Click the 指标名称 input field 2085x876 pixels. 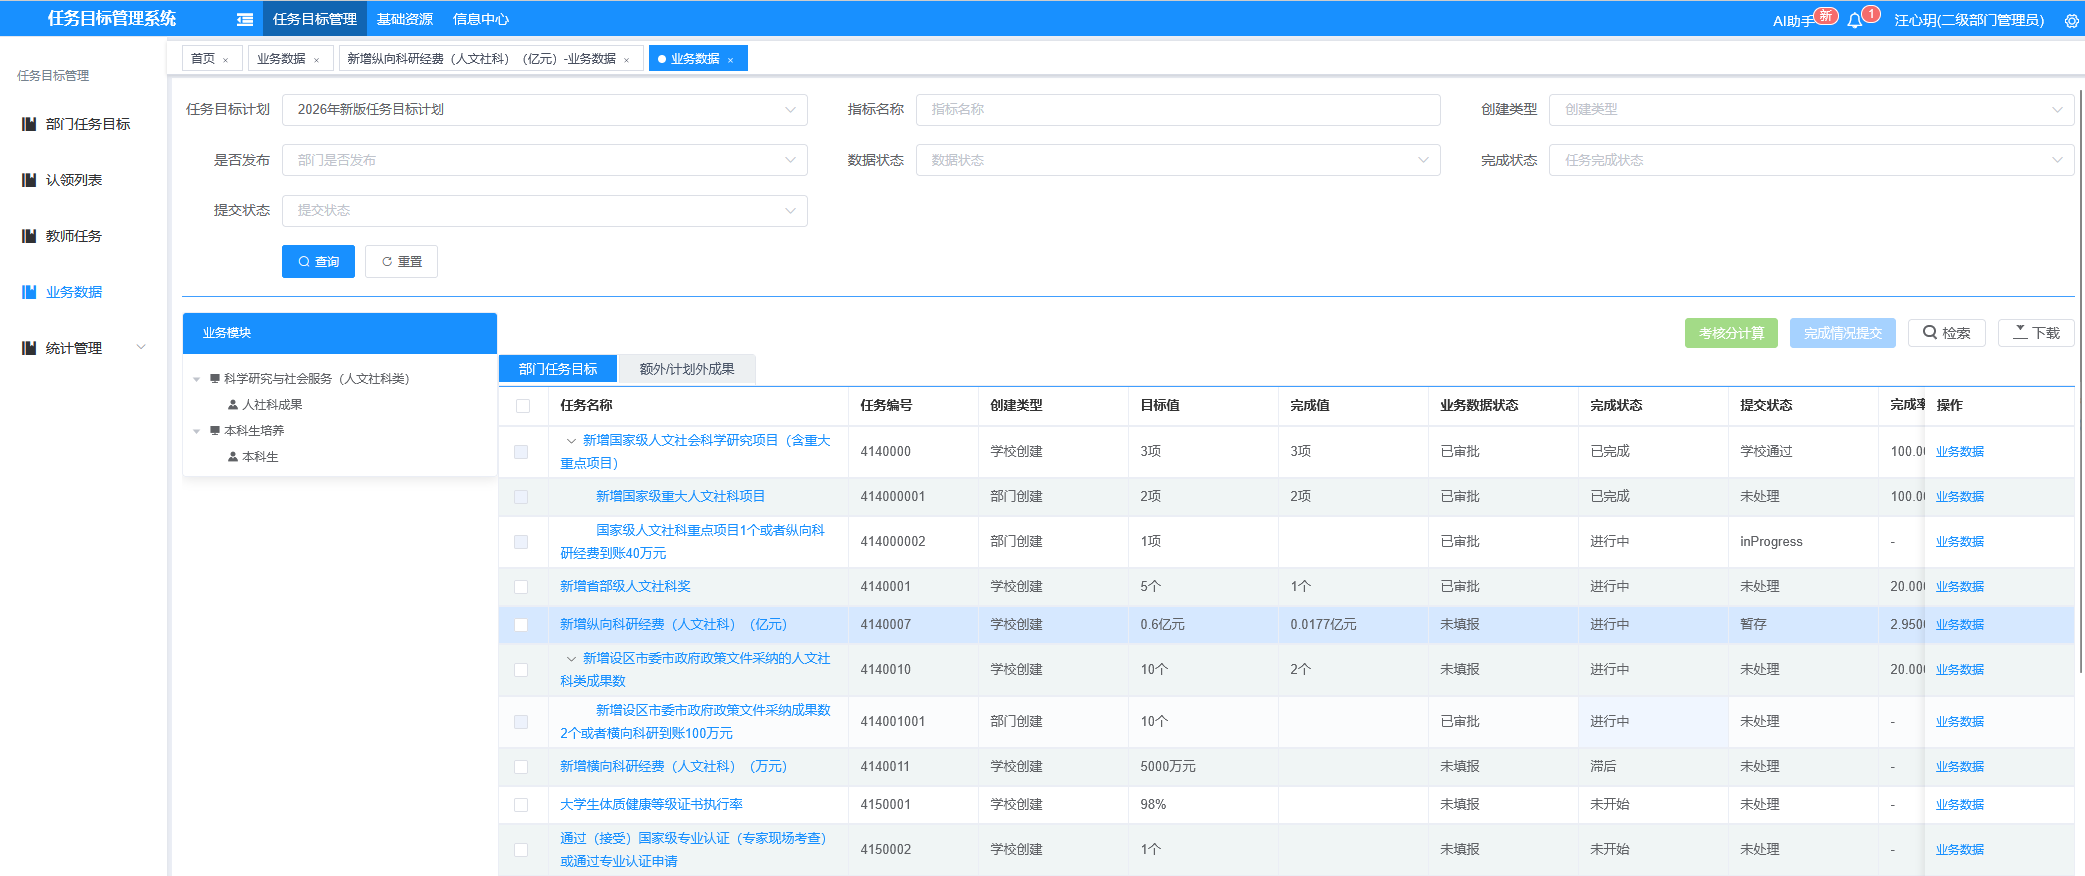pos(1178,110)
